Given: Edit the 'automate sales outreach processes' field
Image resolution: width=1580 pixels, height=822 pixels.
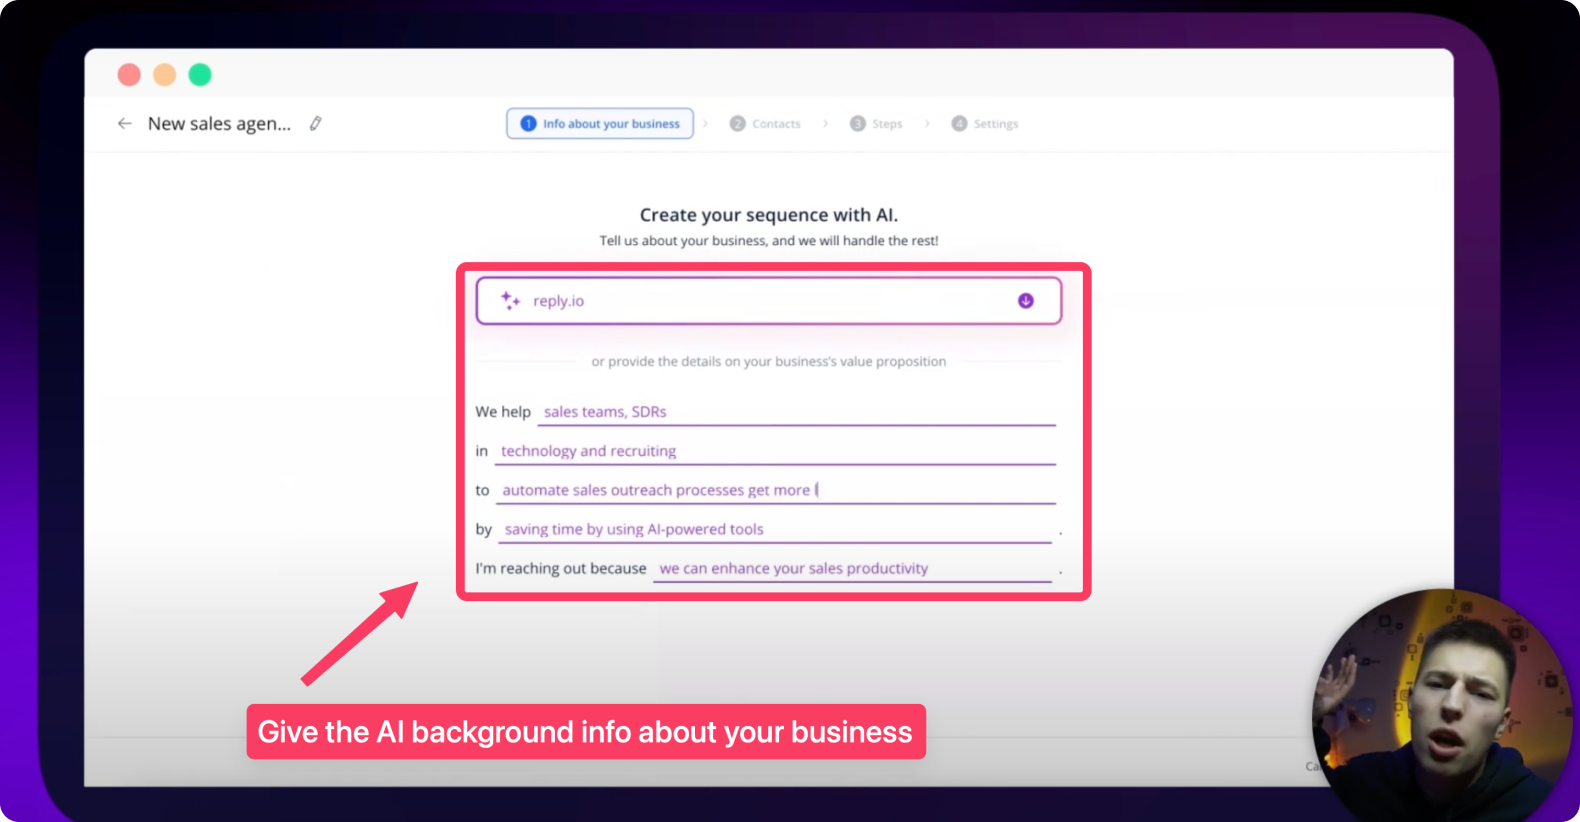Looking at the screenshot, I should [776, 490].
